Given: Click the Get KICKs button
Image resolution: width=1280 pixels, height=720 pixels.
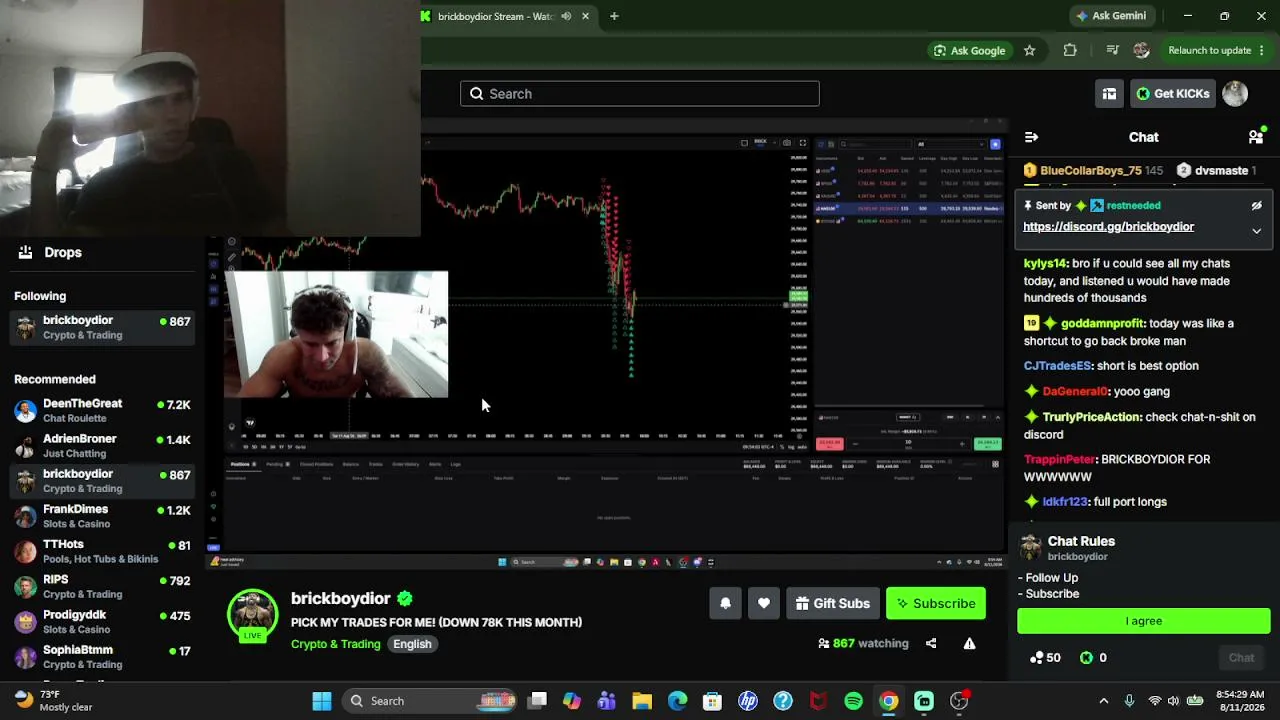Looking at the screenshot, I should click(1172, 94).
